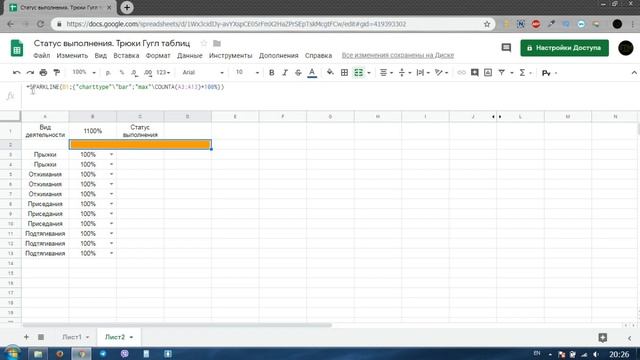Image resolution: width=640 pixels, height=360 pixels.
Task: Open the Данные menu
Action: coord(190,56)
